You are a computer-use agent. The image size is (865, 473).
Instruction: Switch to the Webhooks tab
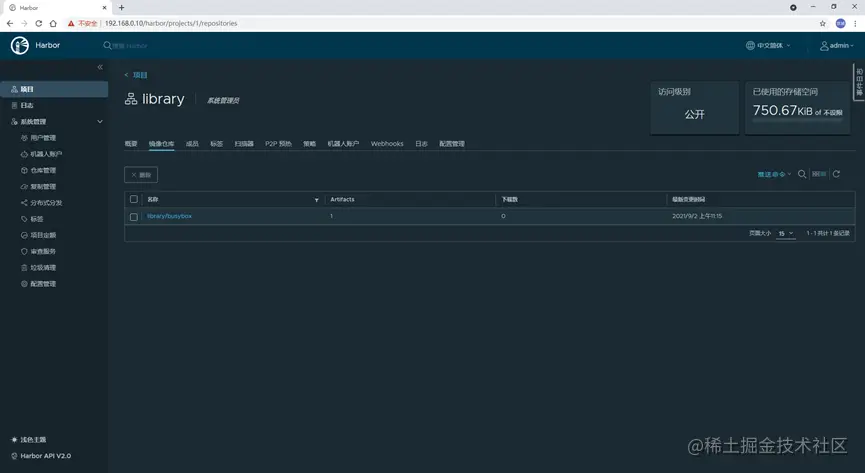click(x=387, y=144)
